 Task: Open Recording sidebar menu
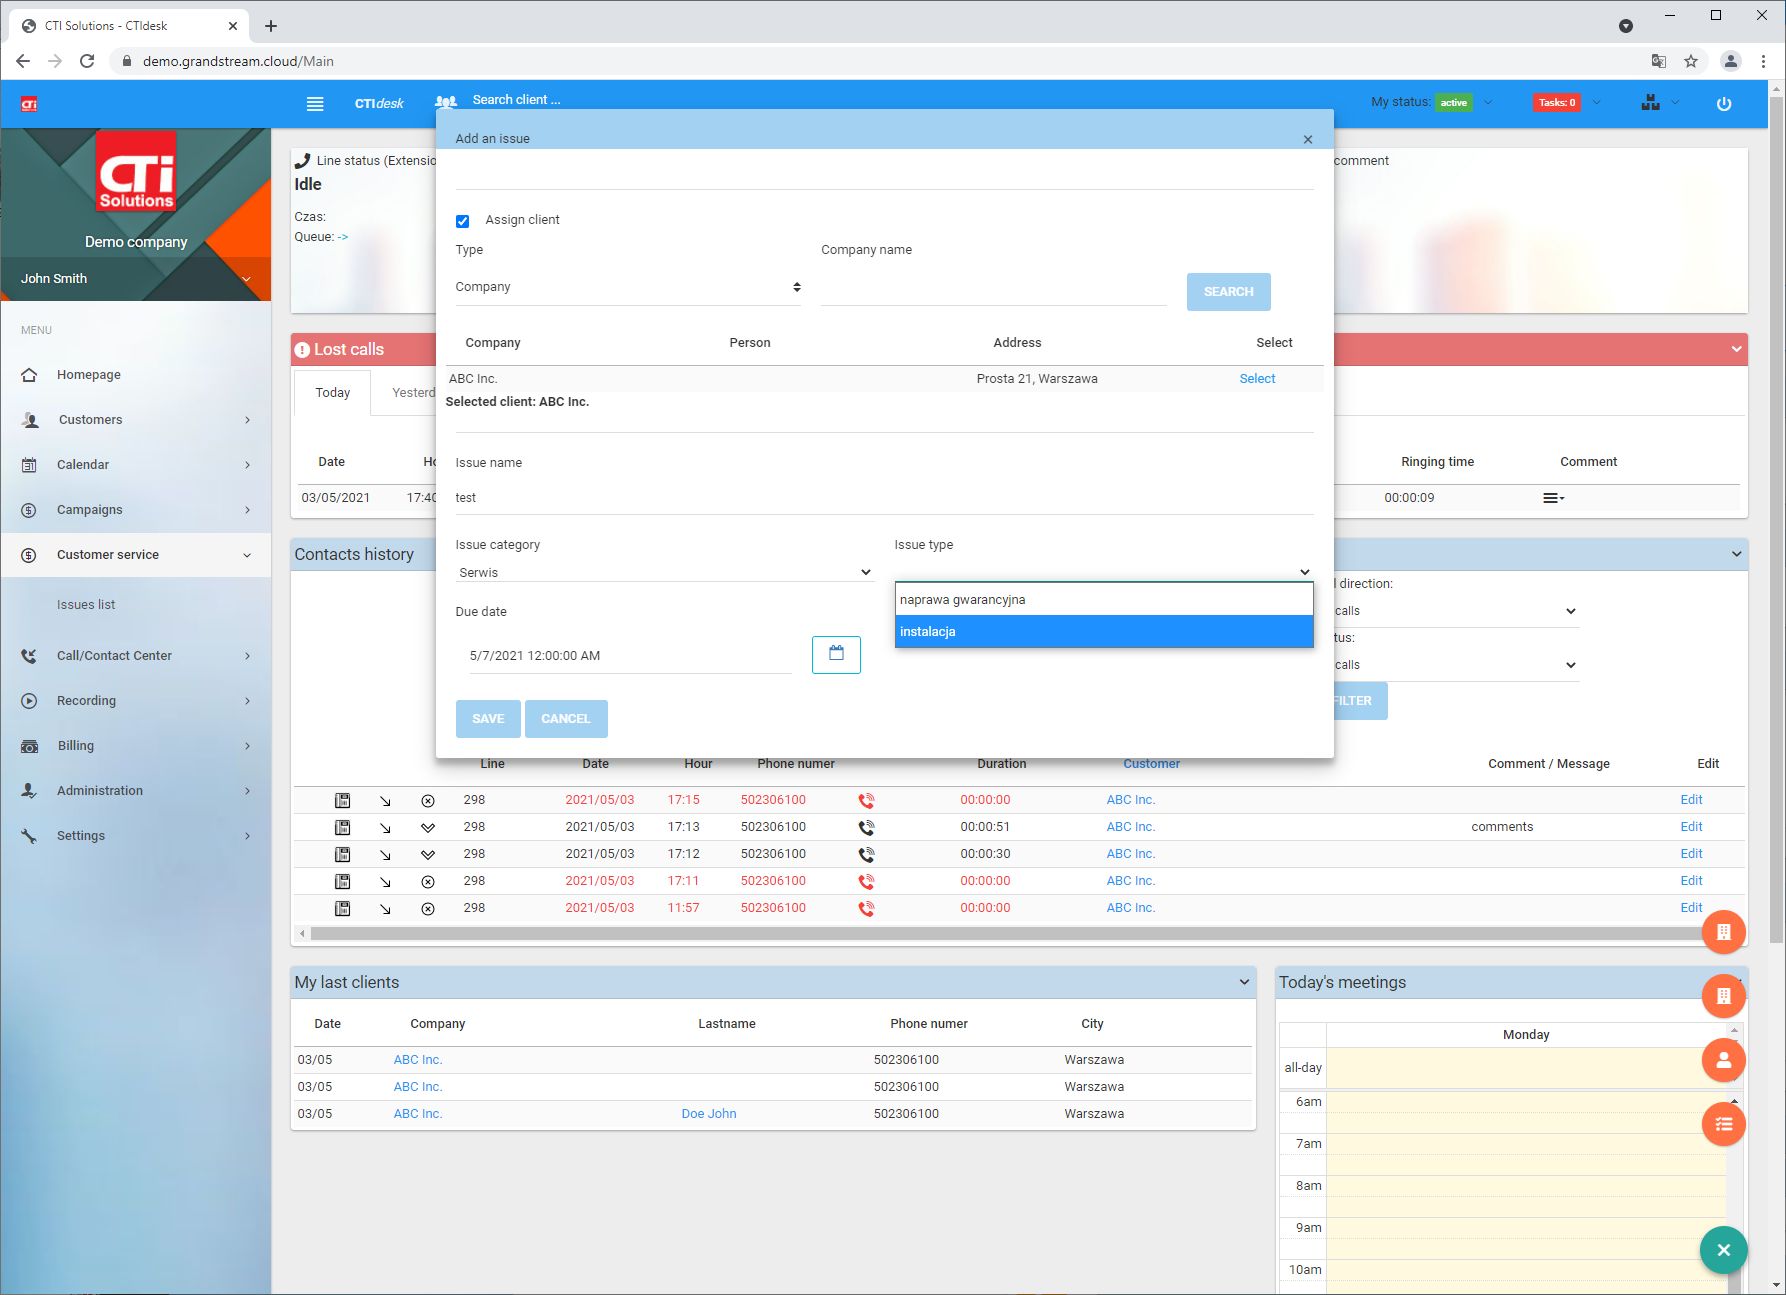(x=136, y=701)
